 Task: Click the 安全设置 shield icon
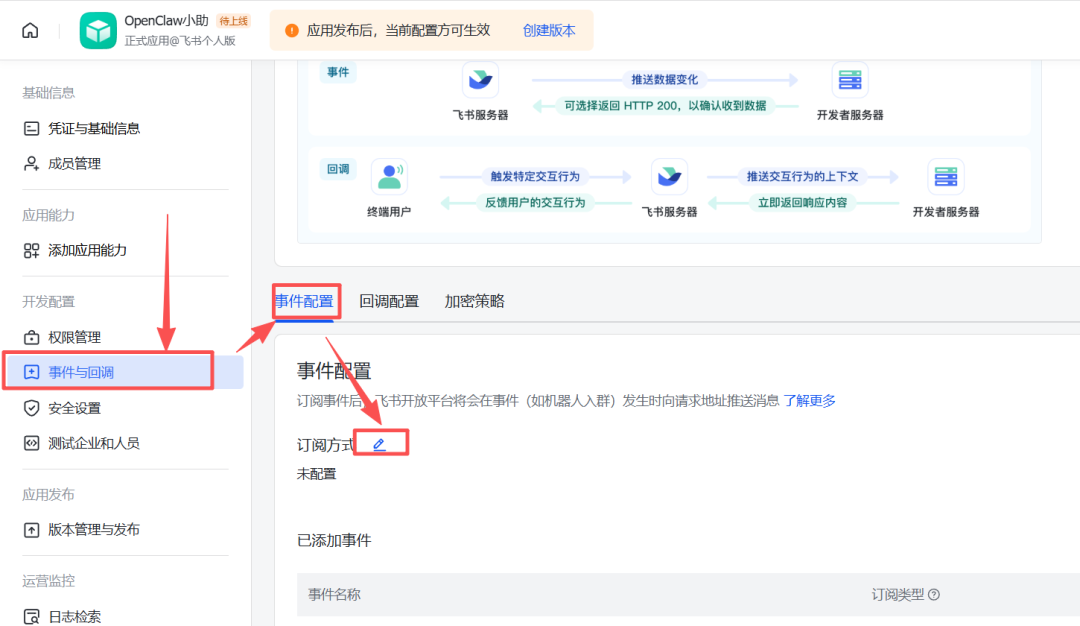(32, 408)
